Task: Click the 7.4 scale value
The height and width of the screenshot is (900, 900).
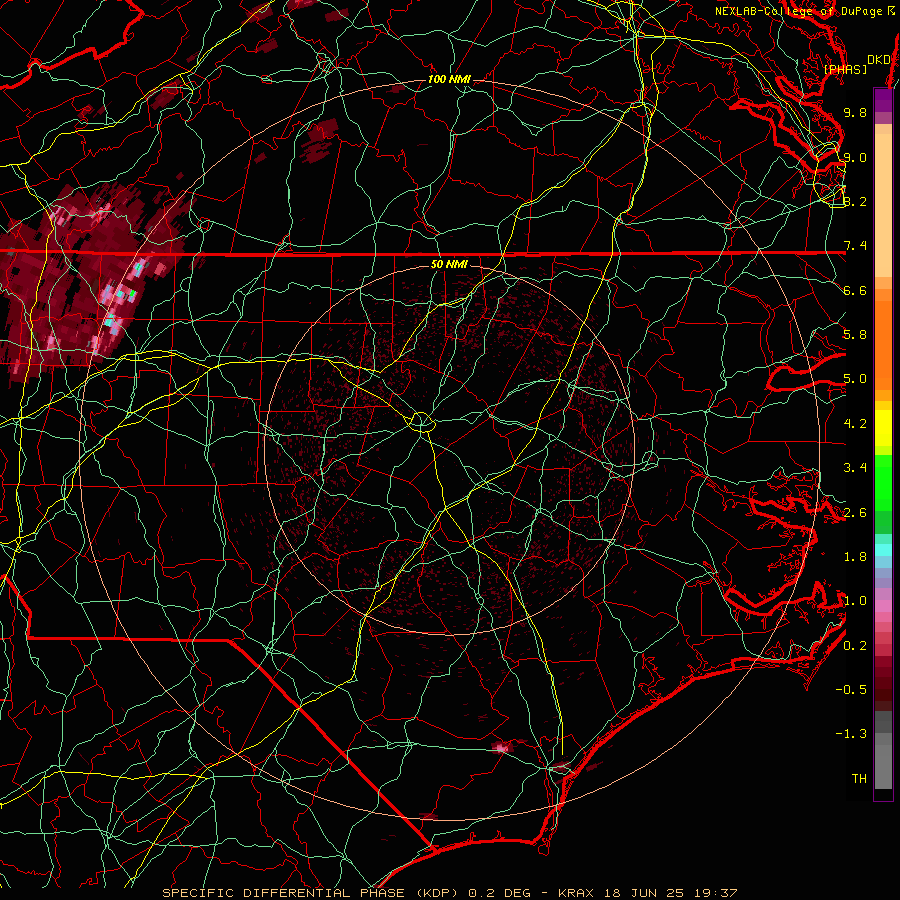Action: 855,246
